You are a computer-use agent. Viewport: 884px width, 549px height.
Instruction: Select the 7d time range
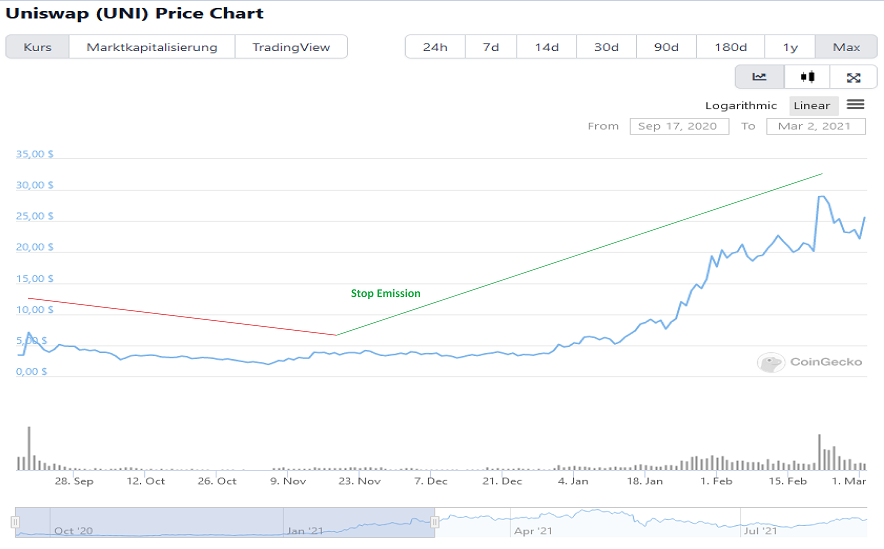[x=490, y=47]
